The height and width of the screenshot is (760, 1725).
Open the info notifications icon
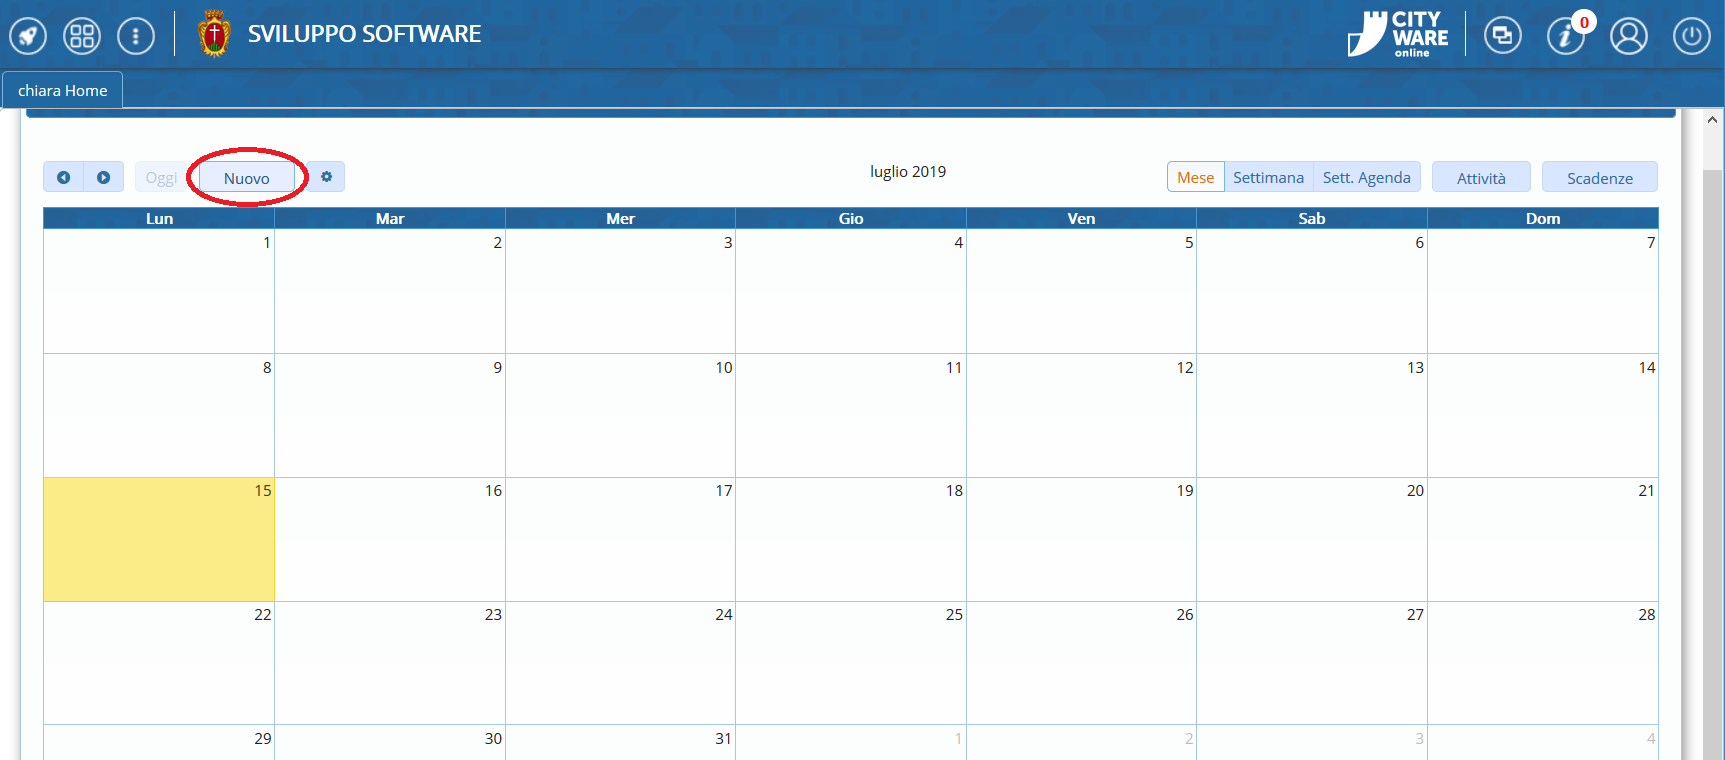[1564, 36]
